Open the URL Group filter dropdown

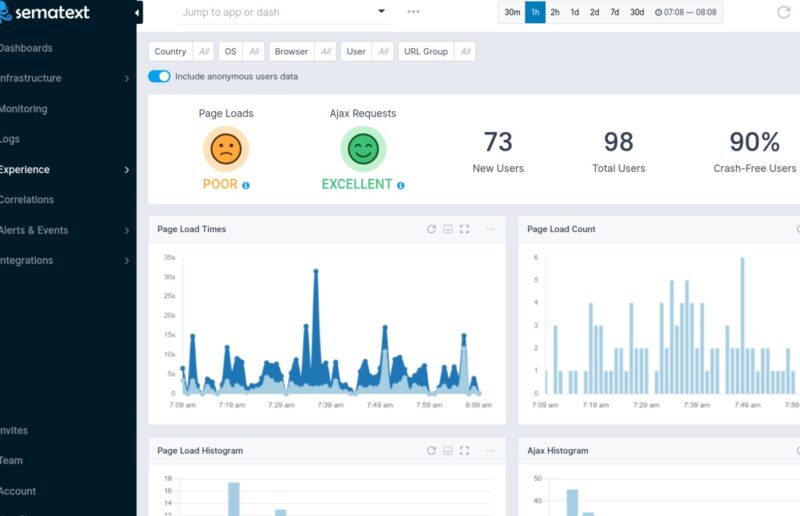[x=437, y=52]
